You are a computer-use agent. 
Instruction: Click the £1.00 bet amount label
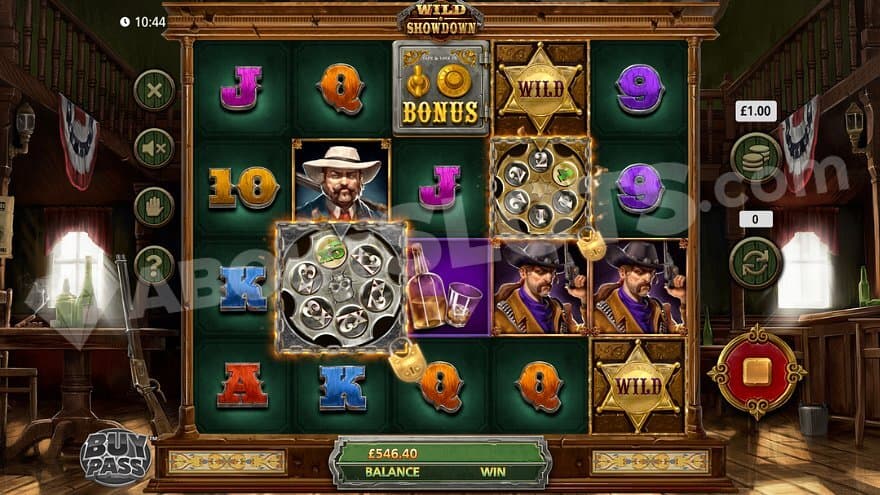(x=756, y=111)
